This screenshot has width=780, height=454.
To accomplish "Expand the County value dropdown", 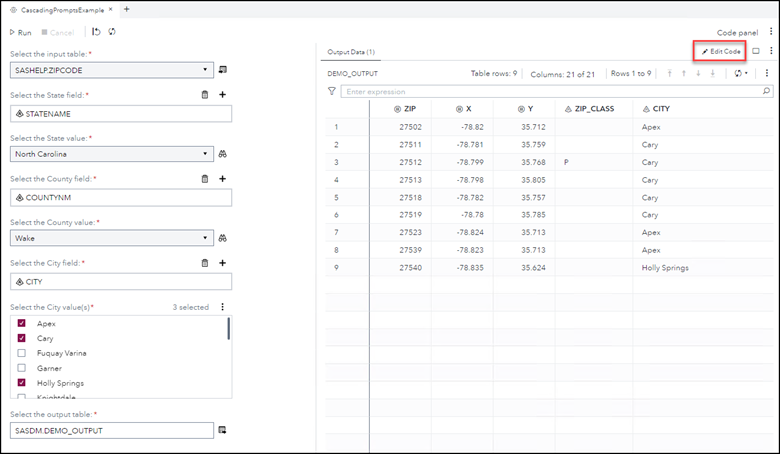I will pyautogui.click(x=205, y=238).
